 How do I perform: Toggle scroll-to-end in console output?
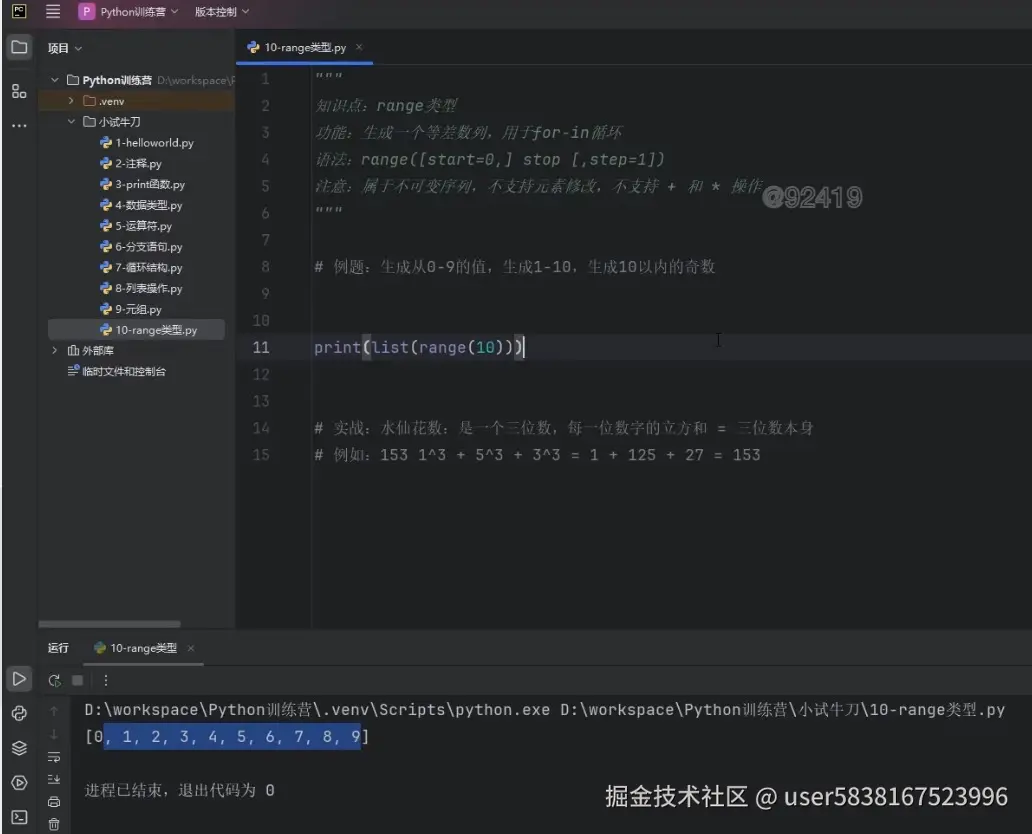coord(54,779)
